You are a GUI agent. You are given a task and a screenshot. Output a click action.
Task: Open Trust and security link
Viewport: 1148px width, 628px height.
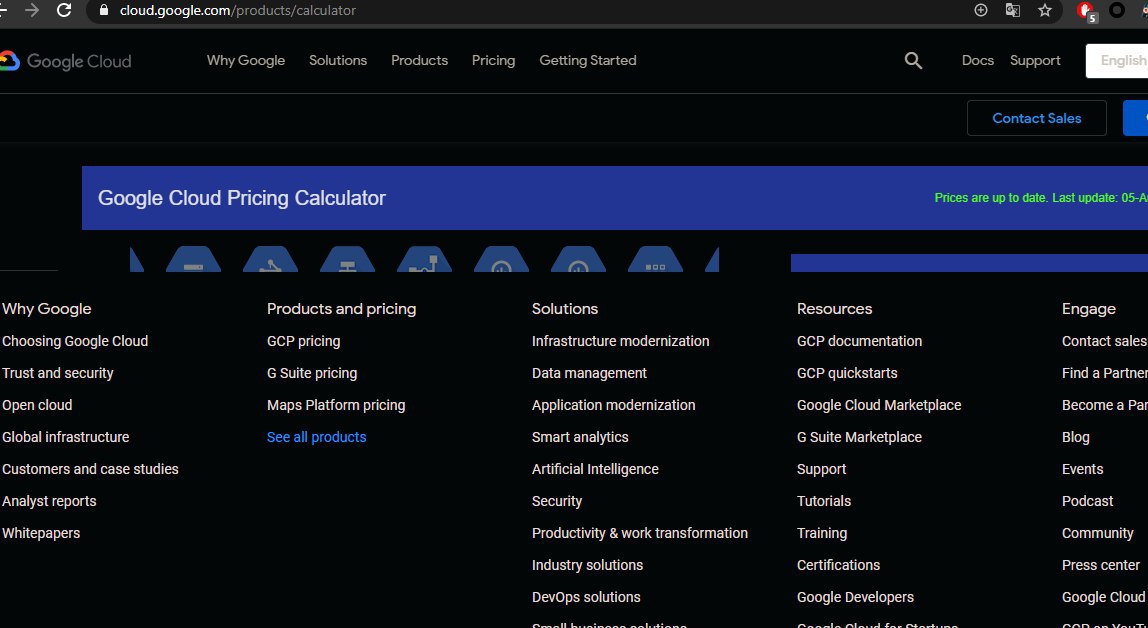(x=58, y=373)
